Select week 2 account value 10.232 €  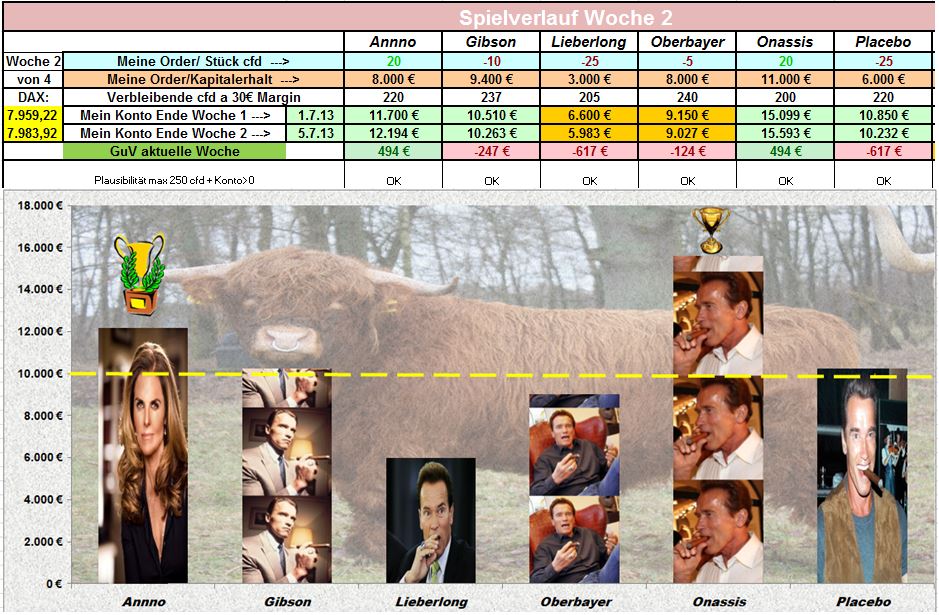tap(884, 133)
